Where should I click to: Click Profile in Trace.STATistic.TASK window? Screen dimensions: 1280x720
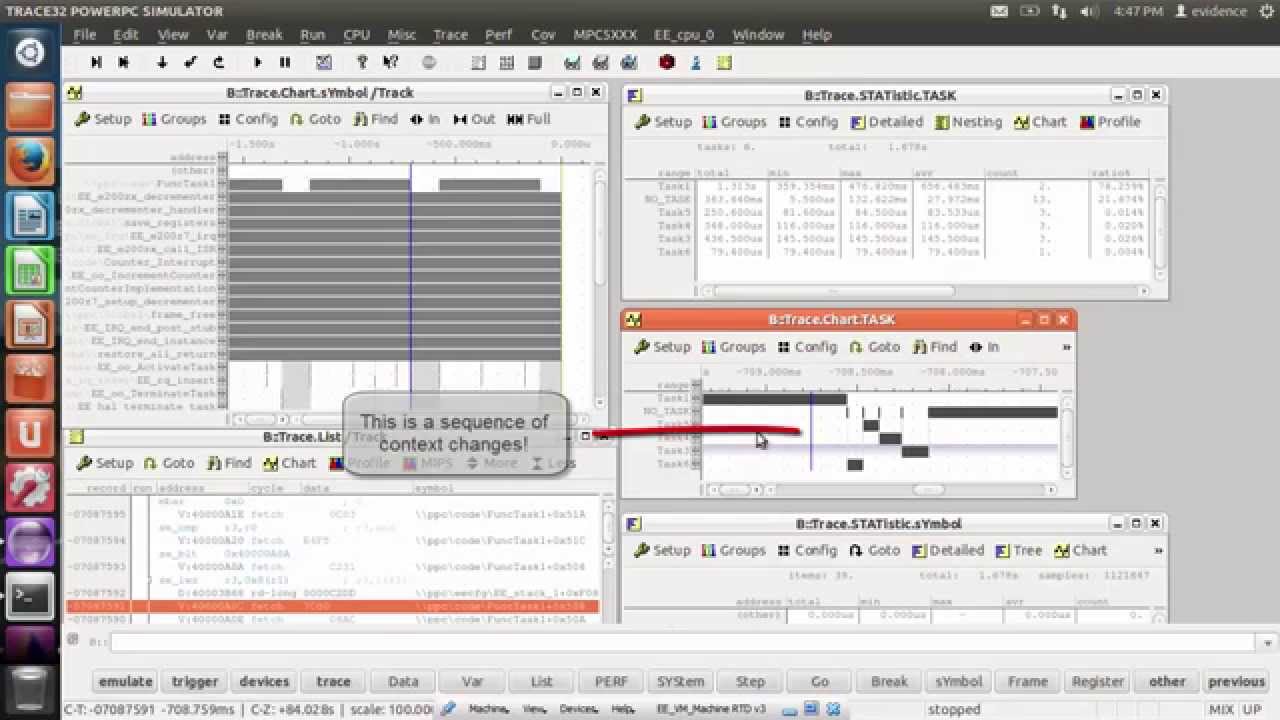pos(1110,122)
